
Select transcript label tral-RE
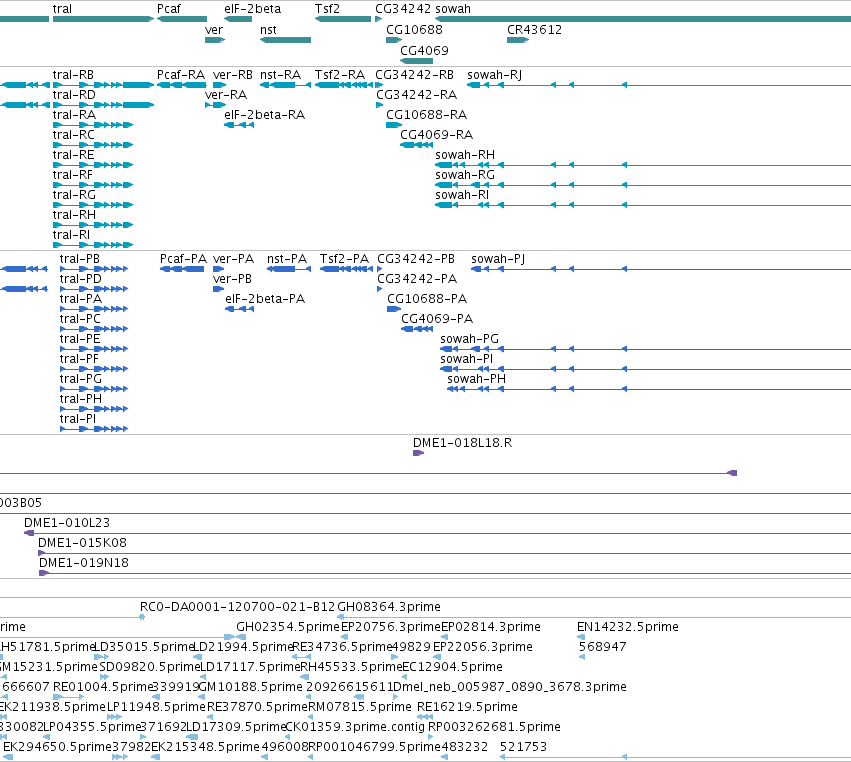73,155
